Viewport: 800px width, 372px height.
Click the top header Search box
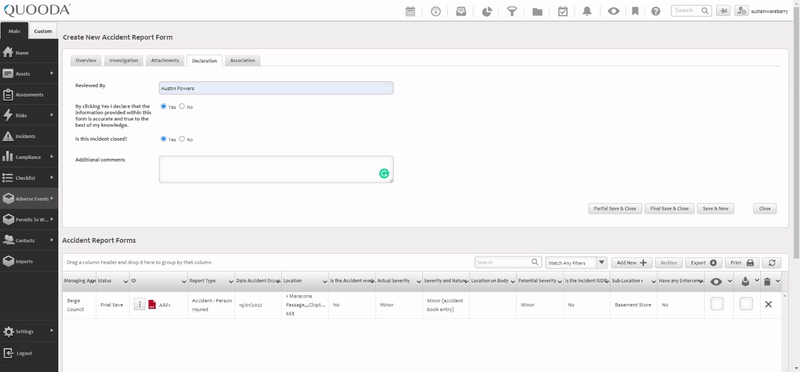pyautogui.click(x=691, y=11)
